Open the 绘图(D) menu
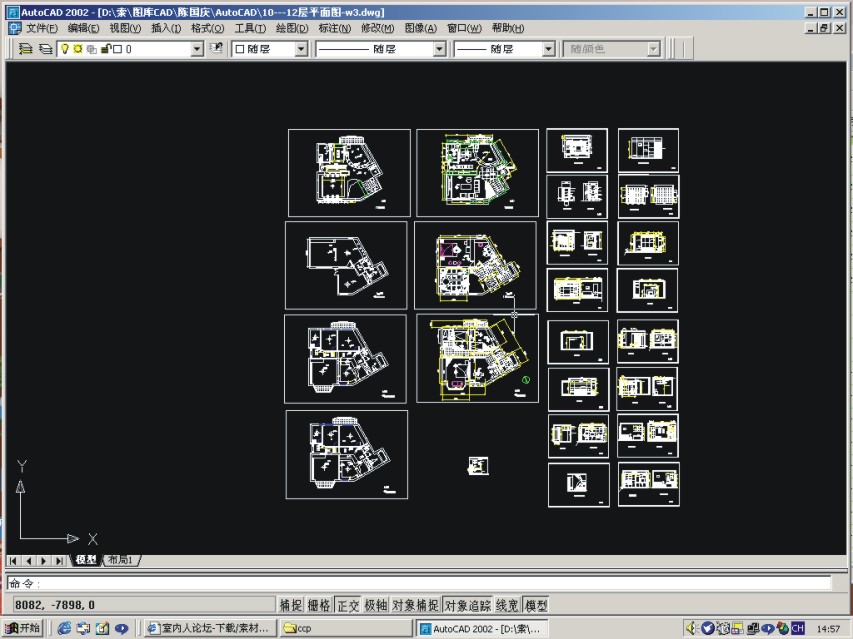This screenshot has width=853, height=639. pos(292,28)
